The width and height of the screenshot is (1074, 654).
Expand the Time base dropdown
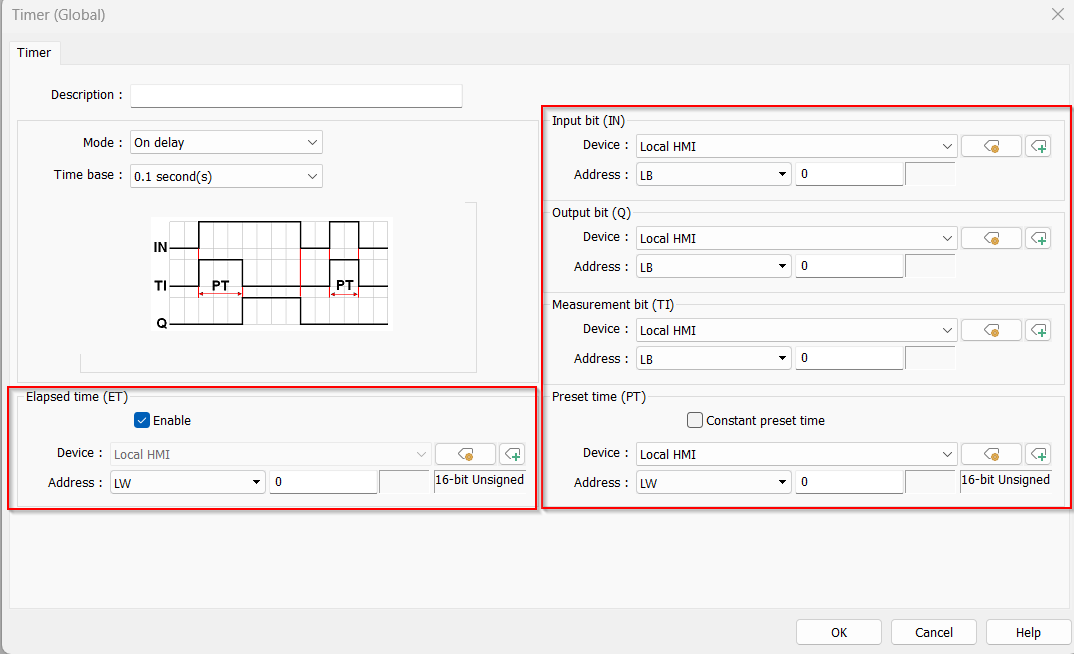point(226,176)
